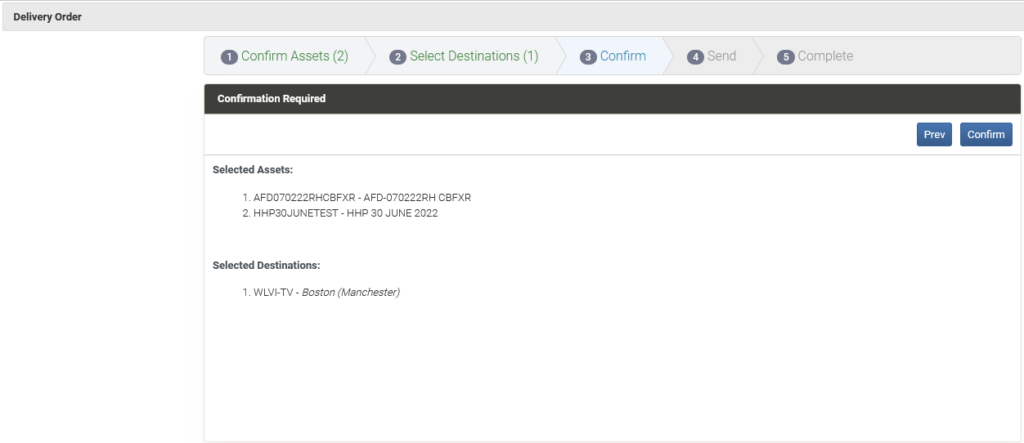Click the step 5 number badge
The width and height of the screenshot is (1024, 443).
point(785,57)
